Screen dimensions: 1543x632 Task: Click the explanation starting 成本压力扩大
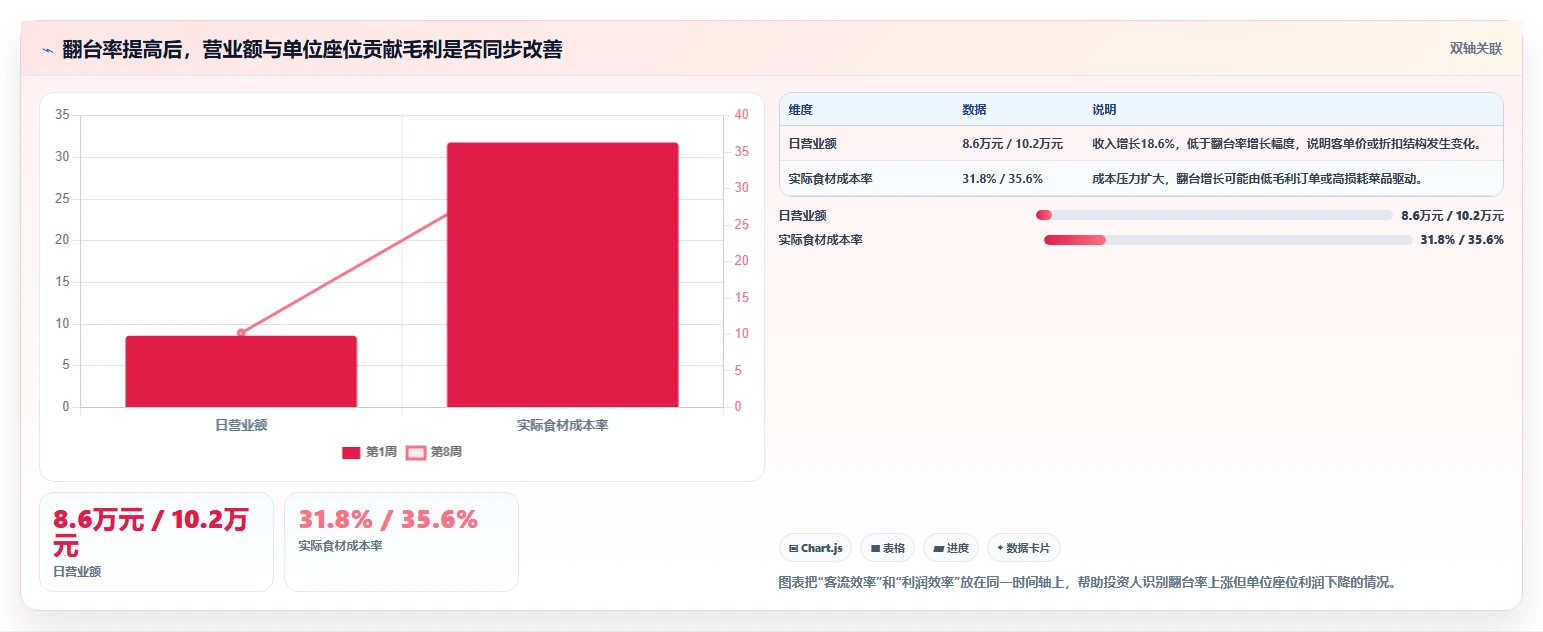coord(1257,179)
